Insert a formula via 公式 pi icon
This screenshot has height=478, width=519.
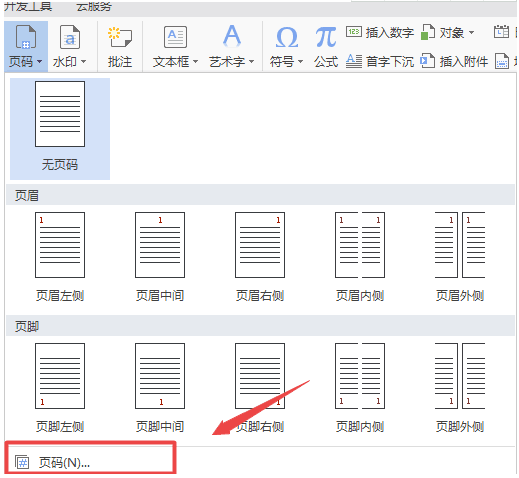[x=326, y=37]
